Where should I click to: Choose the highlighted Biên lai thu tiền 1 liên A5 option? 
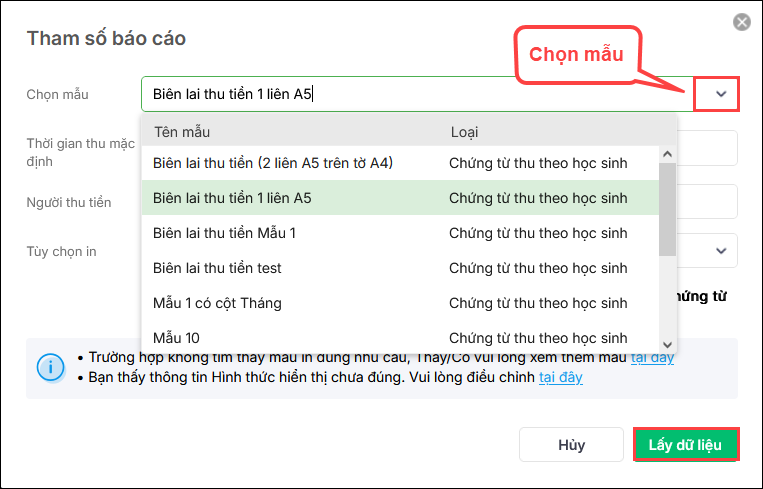coord(232,198)
